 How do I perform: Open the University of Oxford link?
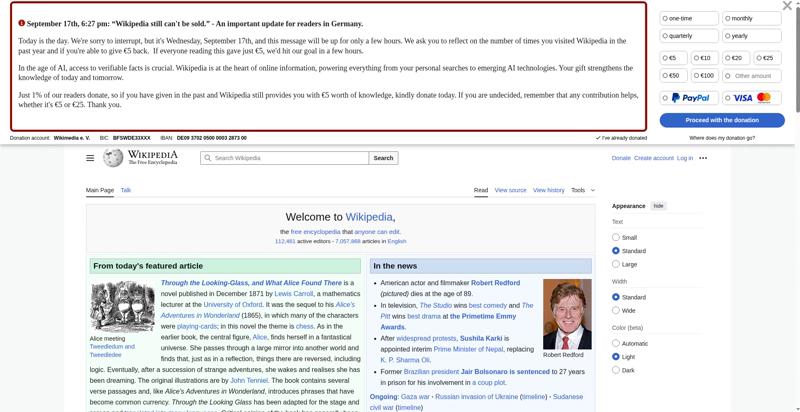pos(233,305)
